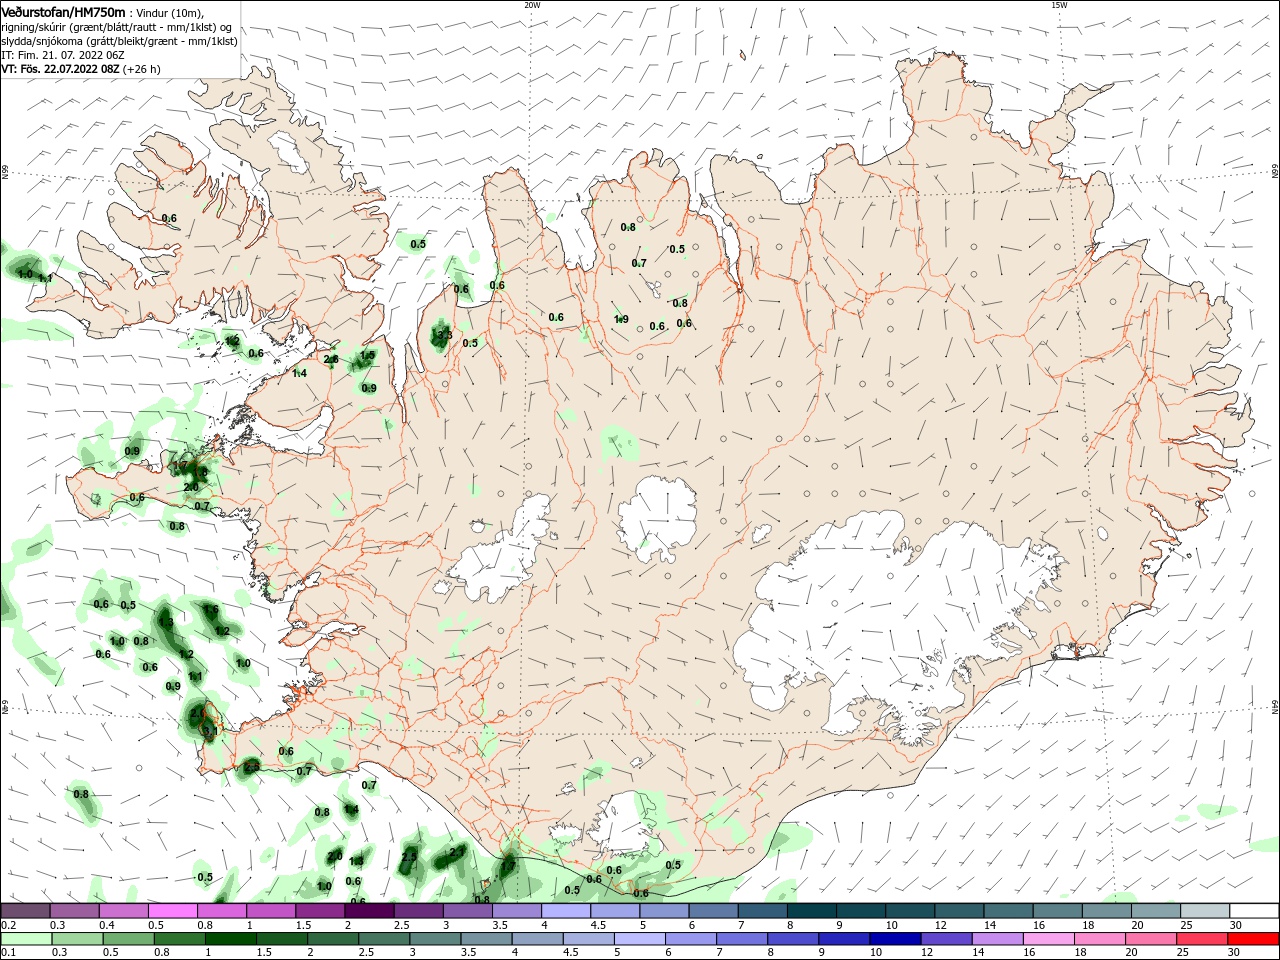Pick pale grey upper swatch between 25 and 30

coord(1204,911)
